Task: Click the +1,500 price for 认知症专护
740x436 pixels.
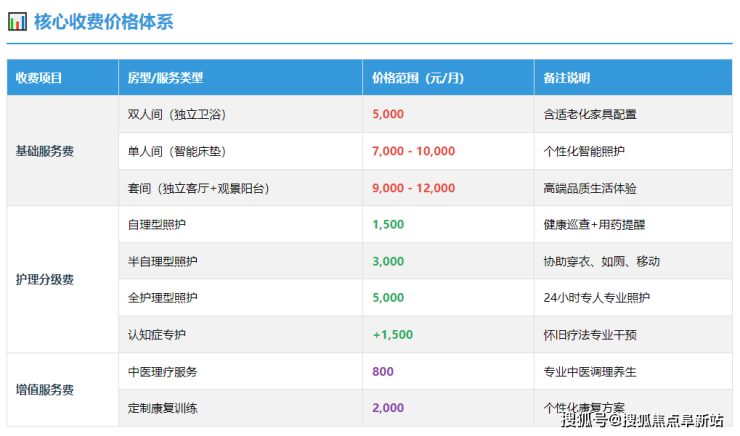Action: click(392, 334)
